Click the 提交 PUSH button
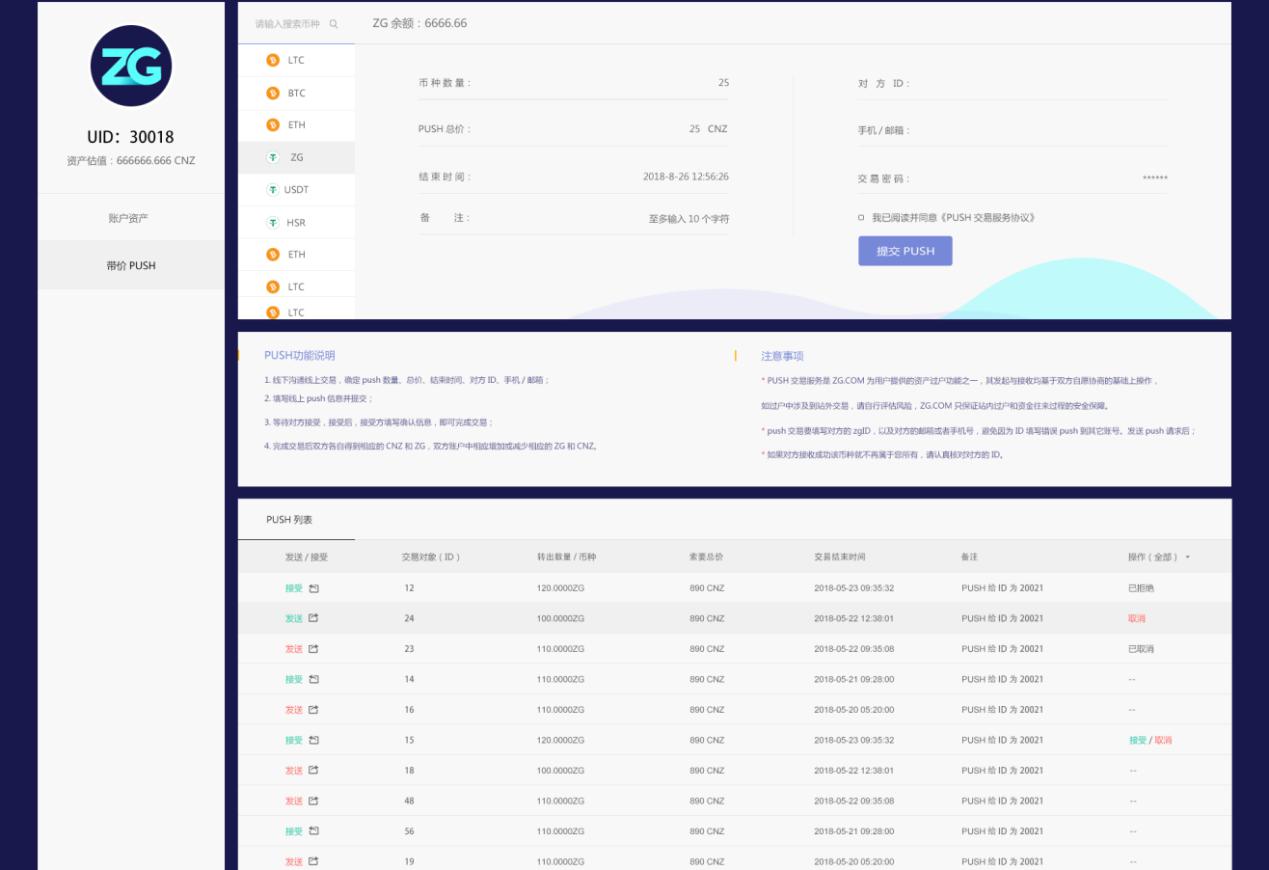Image resolution: width=1269 pixels, height=870 pixels. [905, 251]
